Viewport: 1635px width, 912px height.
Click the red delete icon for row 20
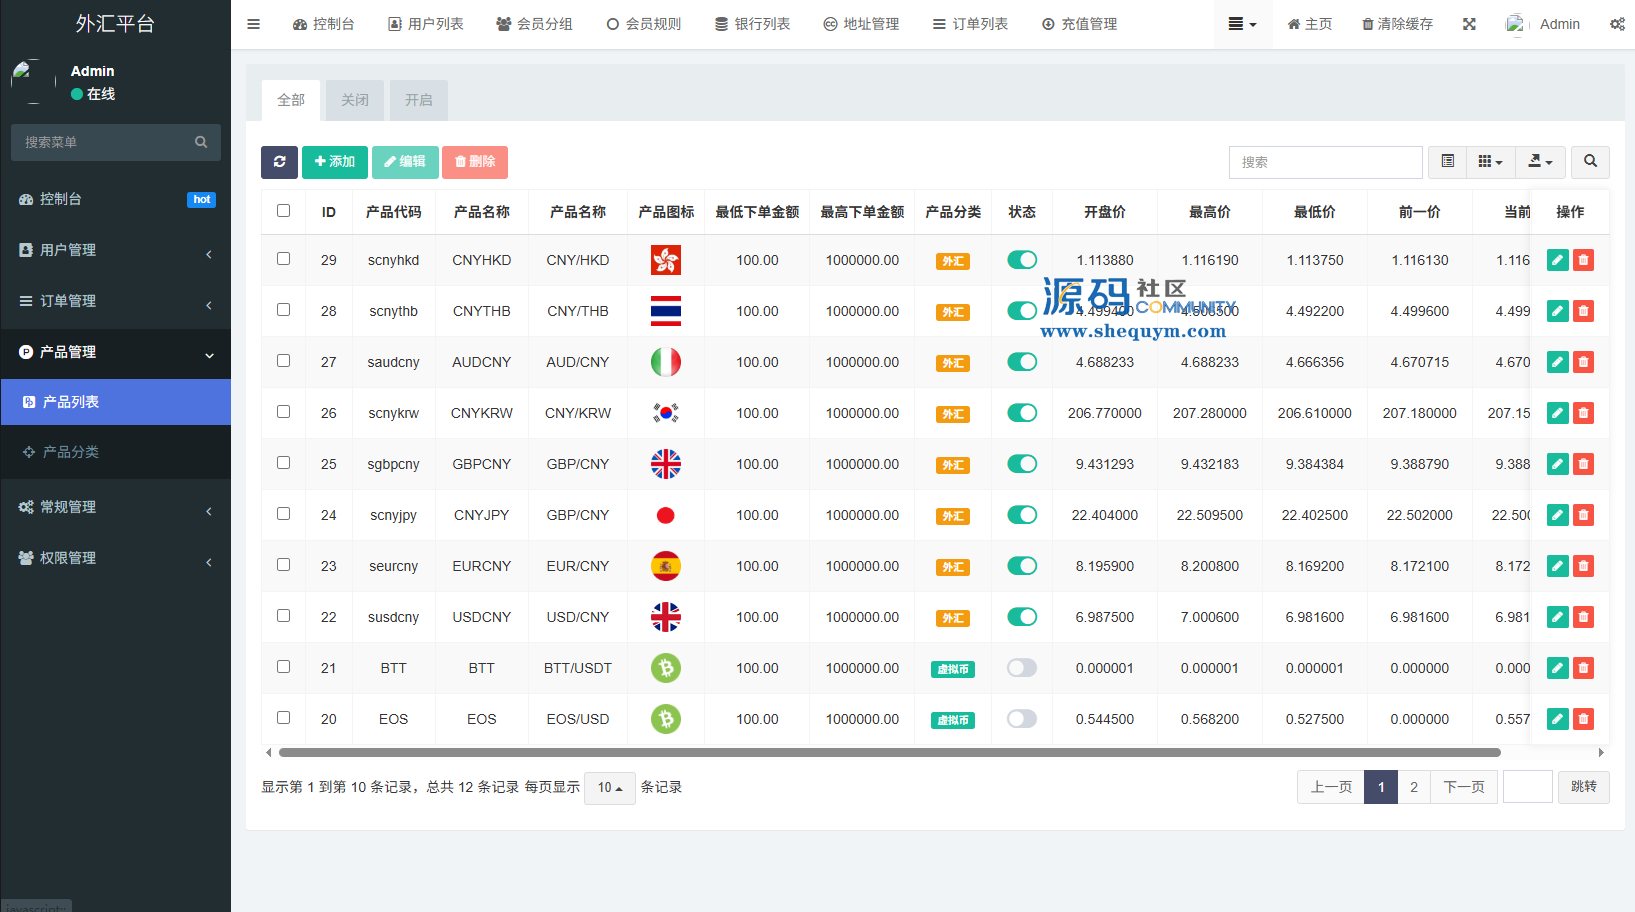point(1583,719)
